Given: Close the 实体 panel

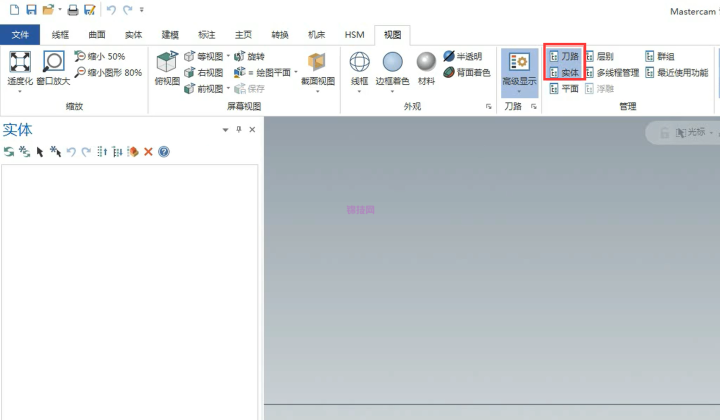Looking at the screenshot, I should pos(252,129).
